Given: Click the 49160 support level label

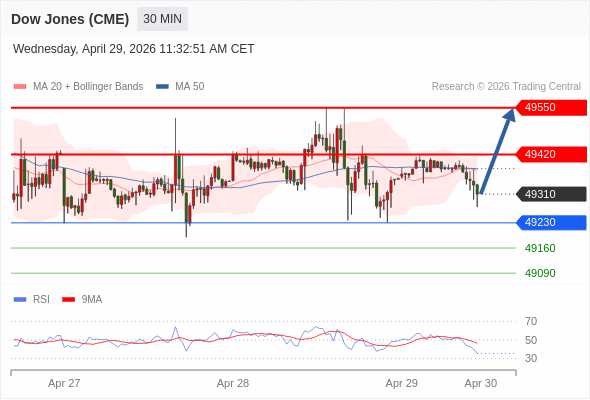Looking at the screenshot, I should 540,248.
